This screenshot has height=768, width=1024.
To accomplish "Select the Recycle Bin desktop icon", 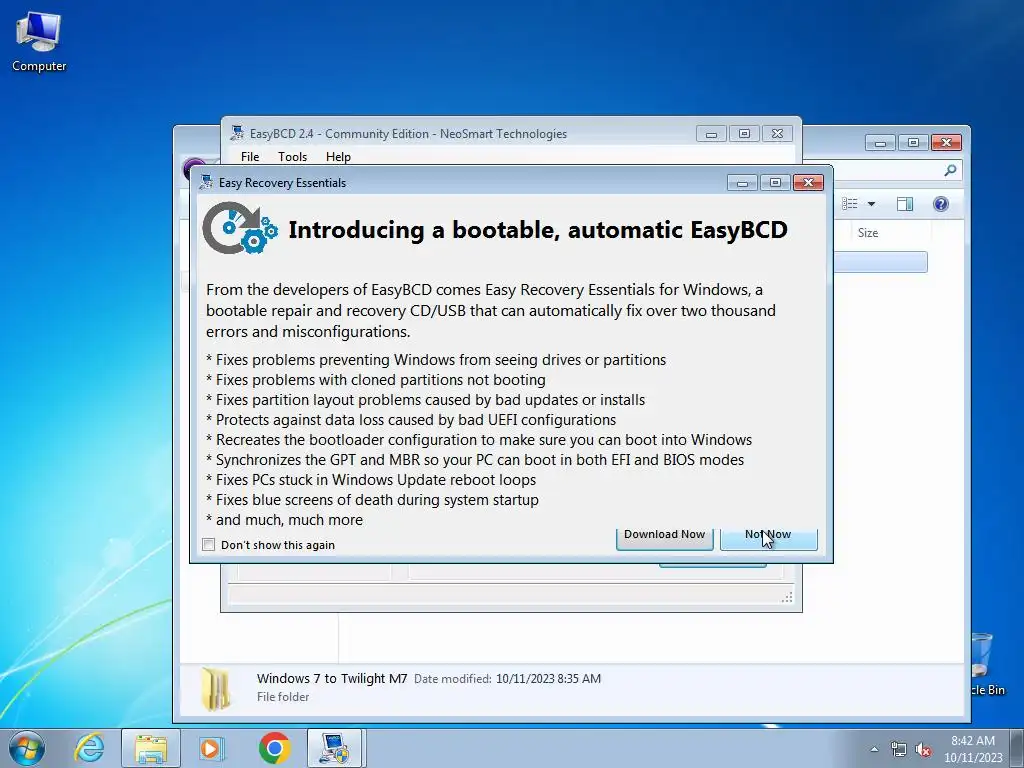I will 985,664.
